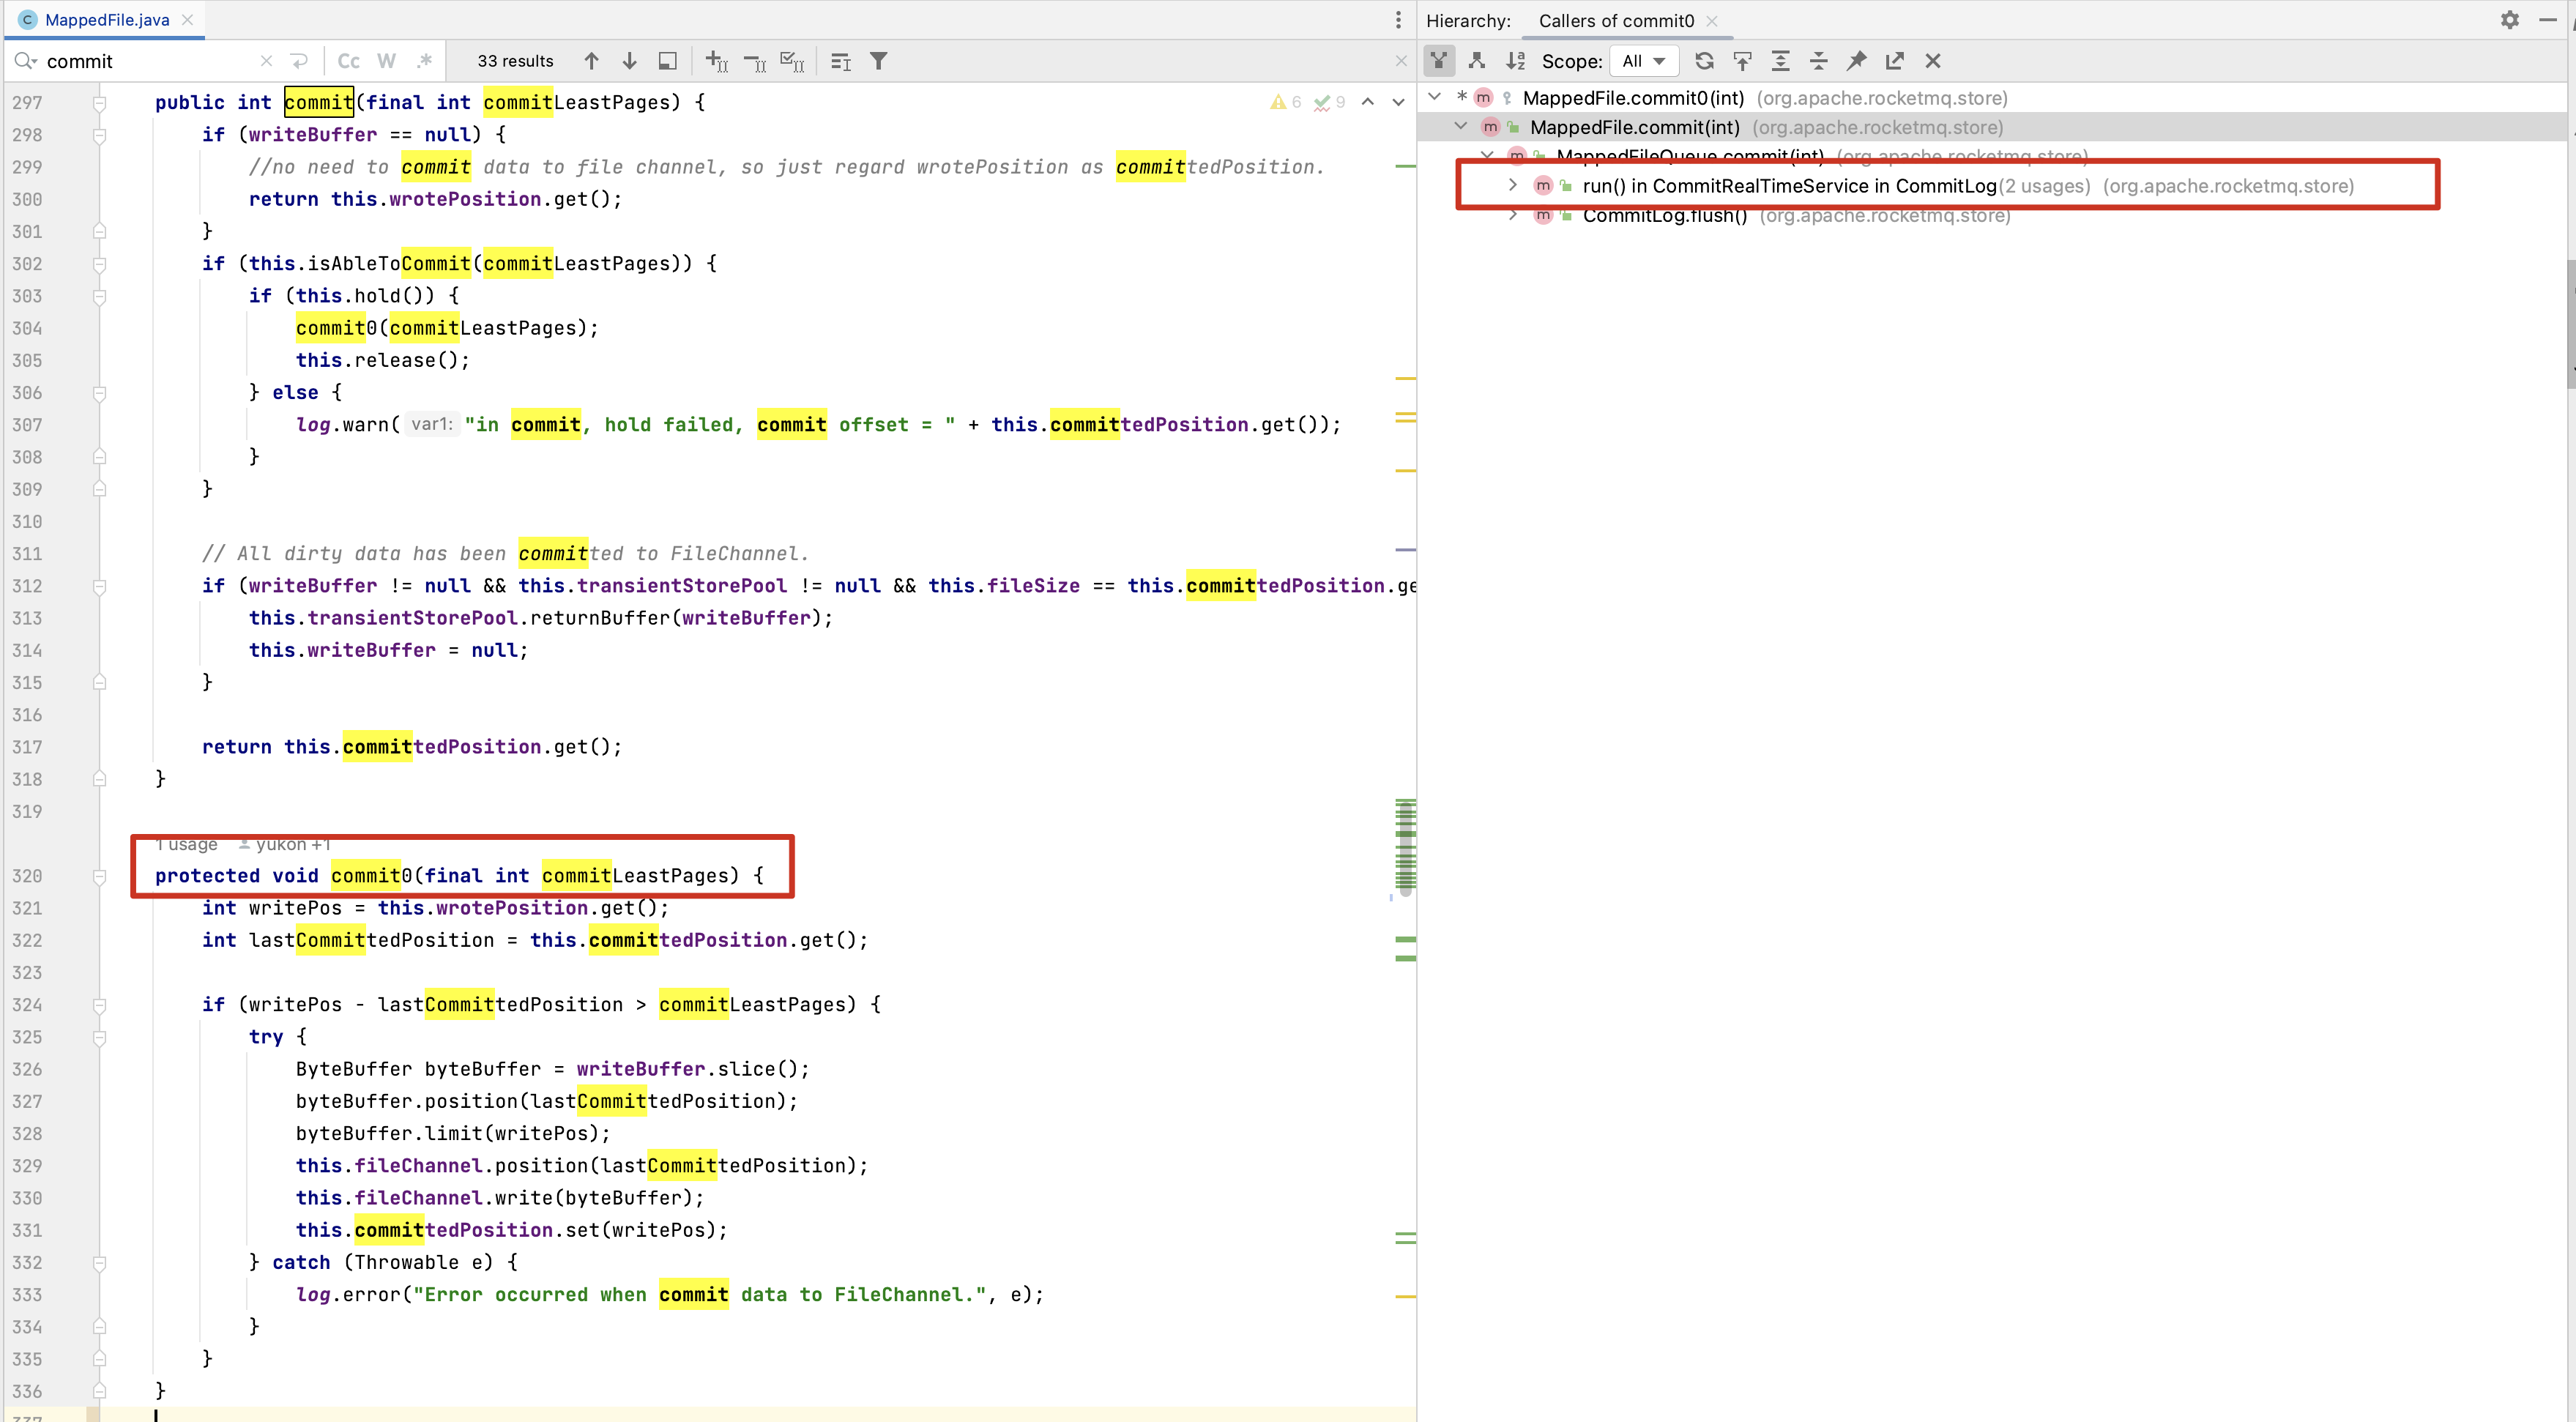Click the '1 usage' inlay hint
Image resolution: width=2576 pixels, height=1422 pixels.
[x=188, y=845]
